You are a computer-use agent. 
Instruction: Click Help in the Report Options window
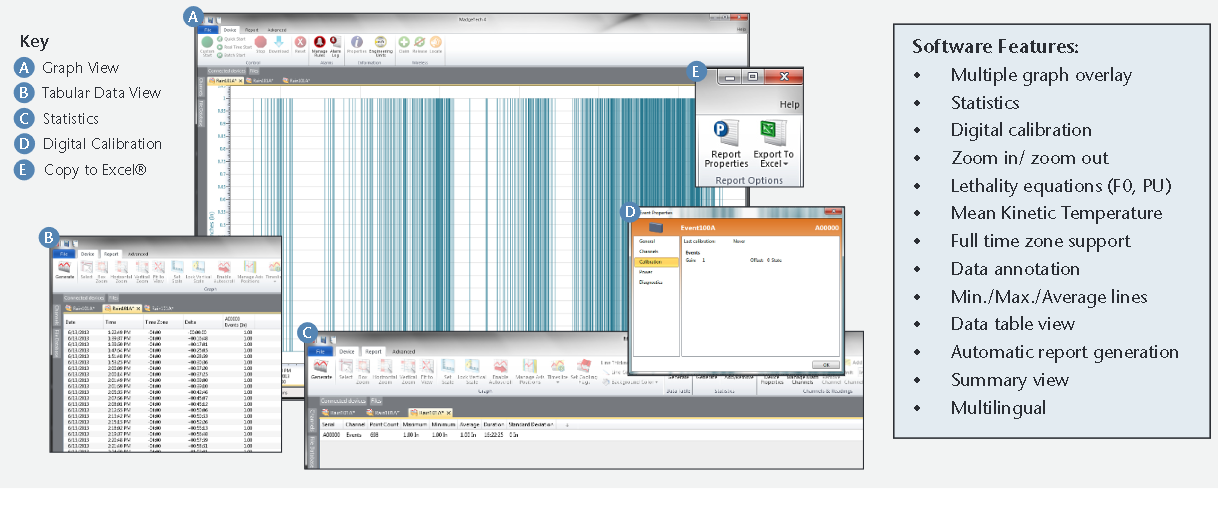pyautogui.click(x=789, y=104)
